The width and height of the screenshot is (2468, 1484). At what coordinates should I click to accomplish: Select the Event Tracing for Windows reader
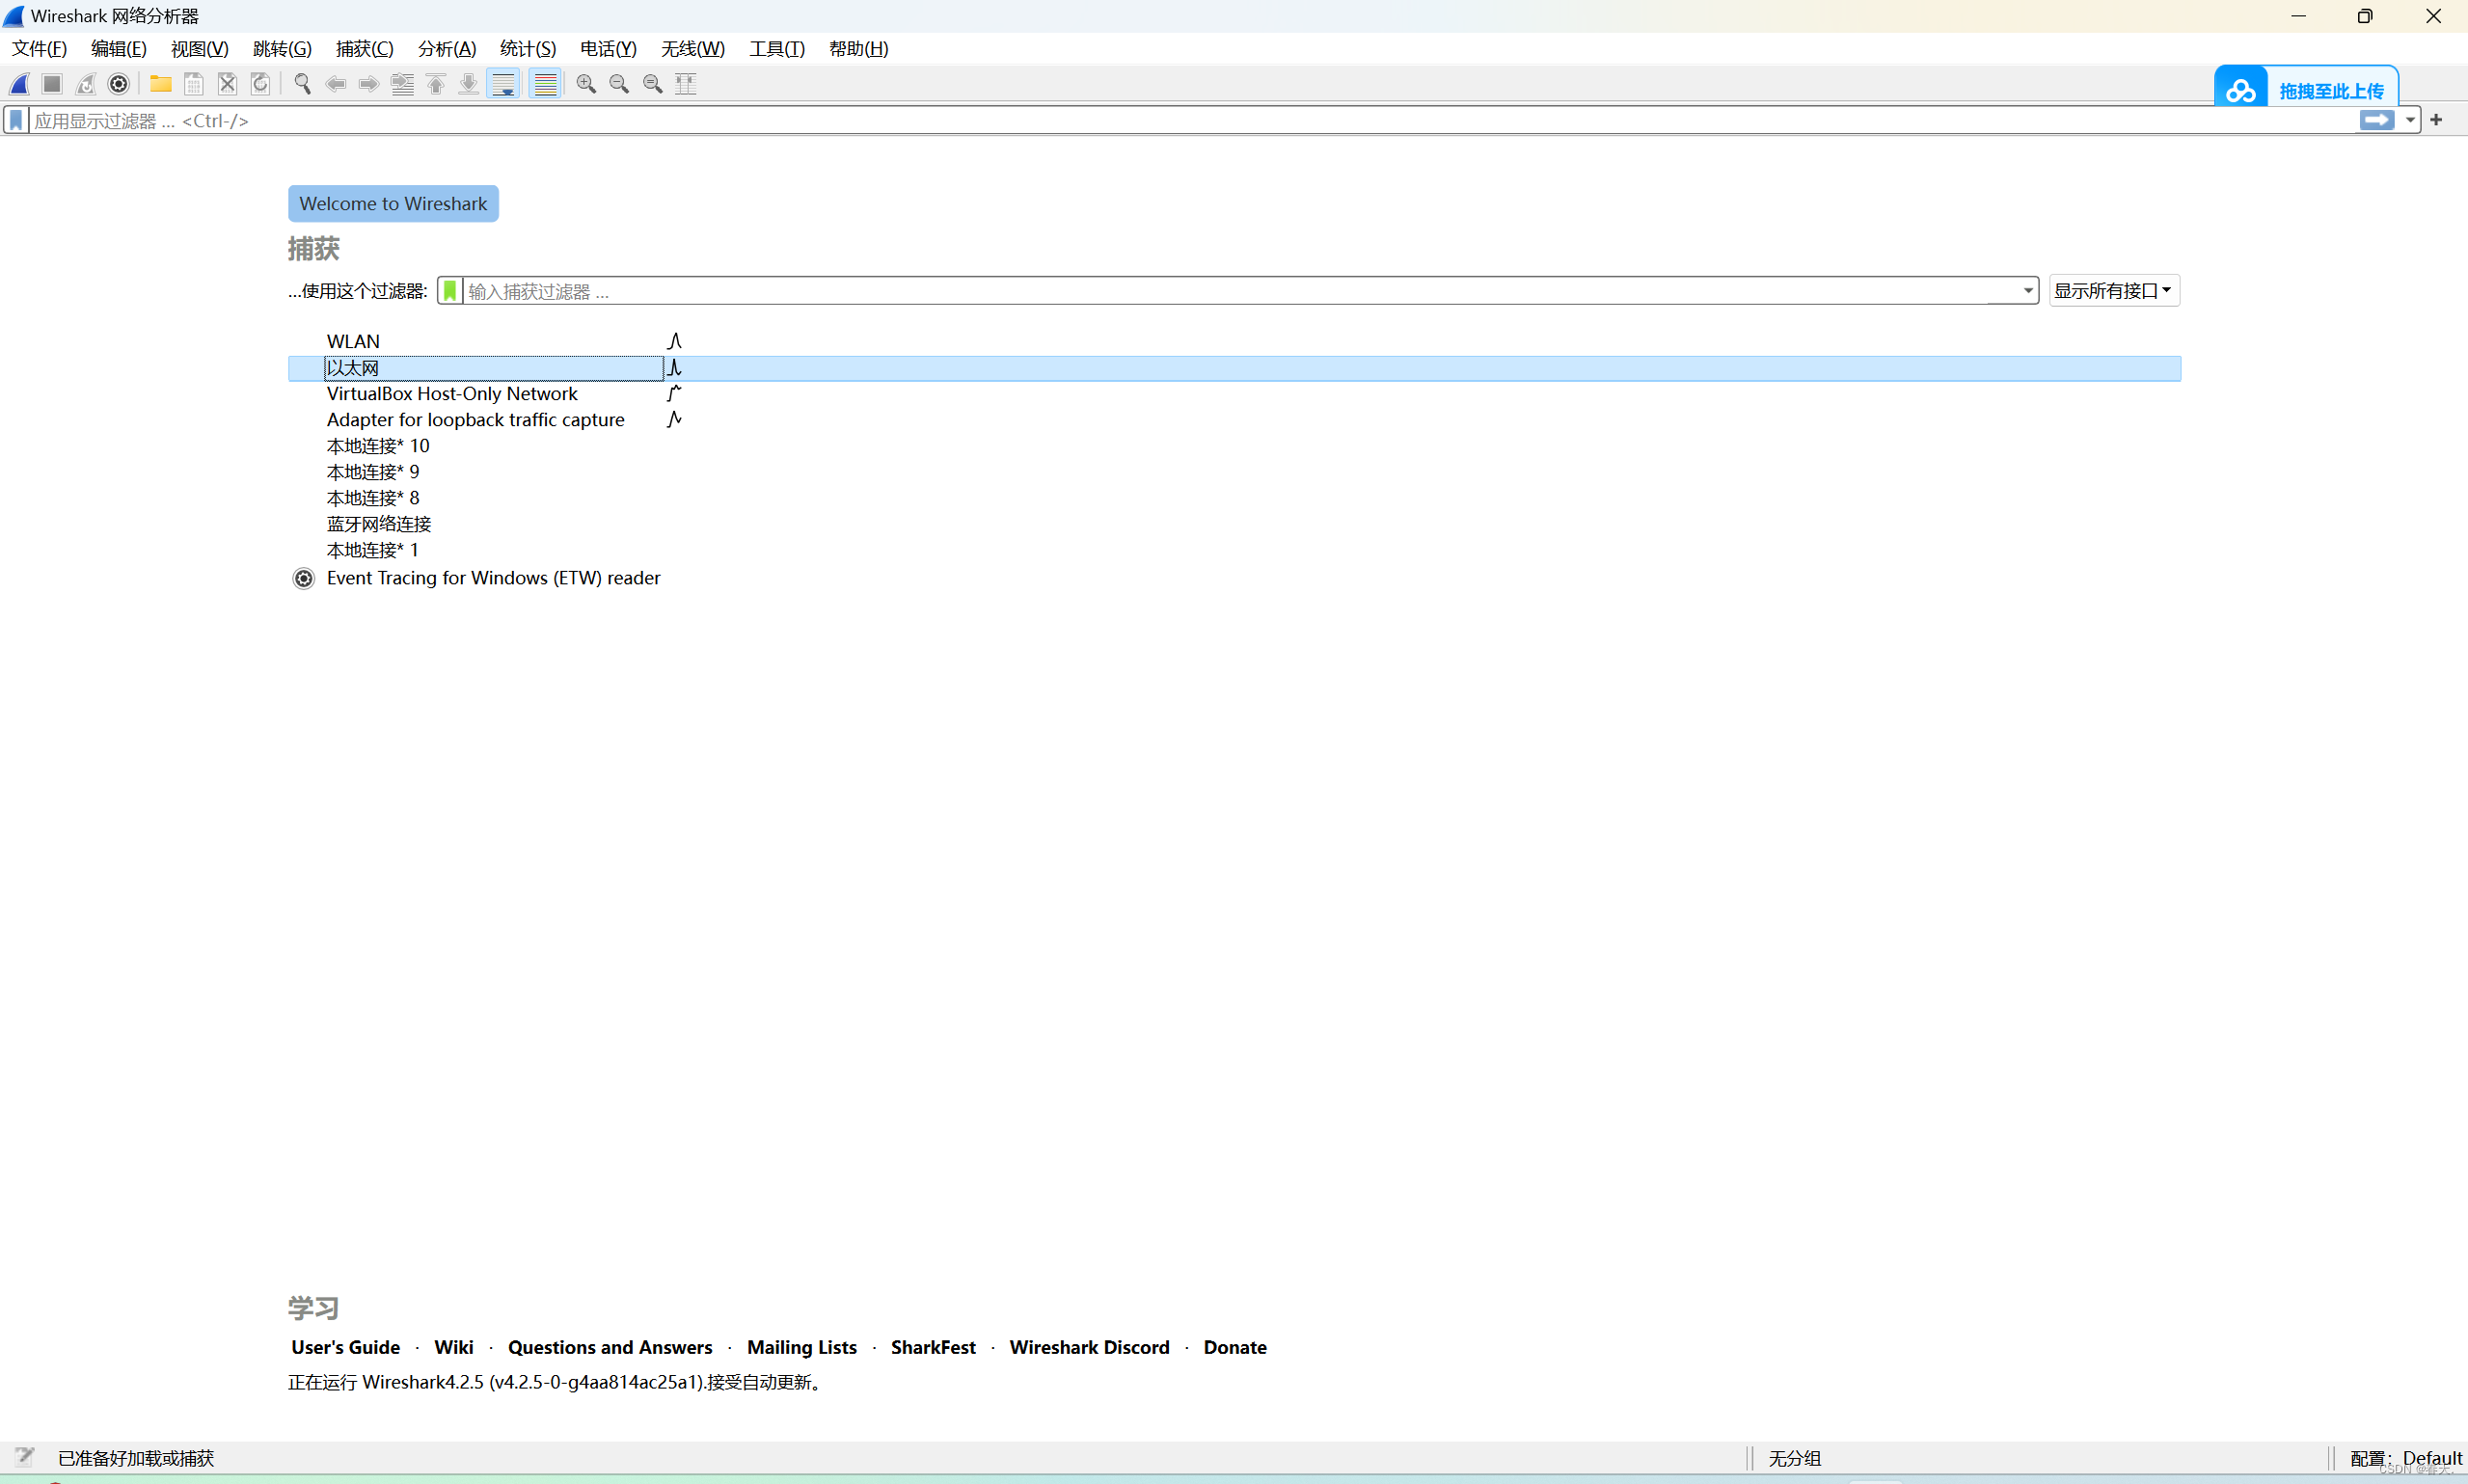[493, 578]
